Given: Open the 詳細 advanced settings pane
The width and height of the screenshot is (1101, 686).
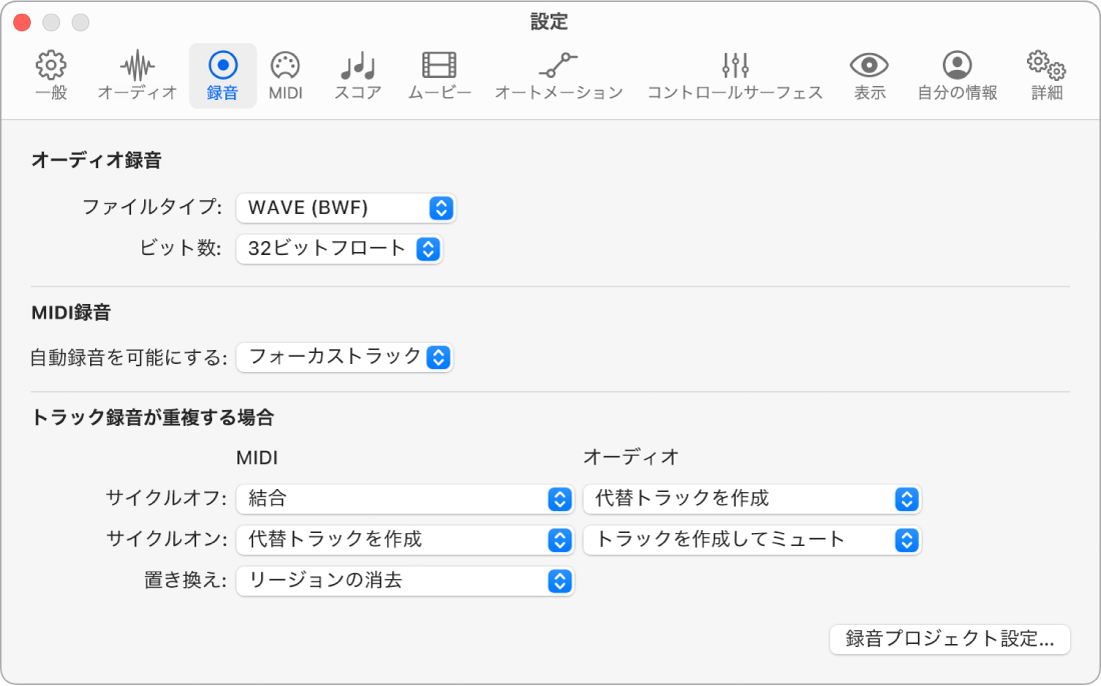Looking at the screenshot, I should click(1046, 76).
